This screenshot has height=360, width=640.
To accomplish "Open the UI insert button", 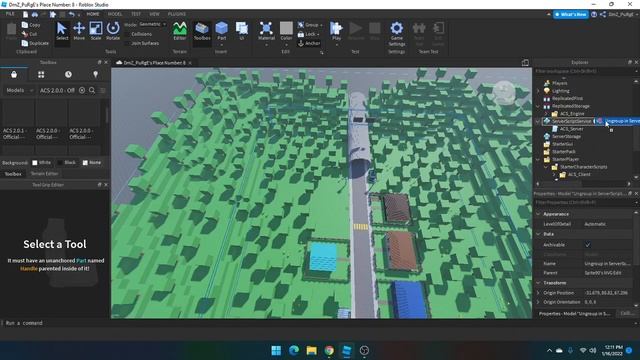I will (x=242, y=31).
